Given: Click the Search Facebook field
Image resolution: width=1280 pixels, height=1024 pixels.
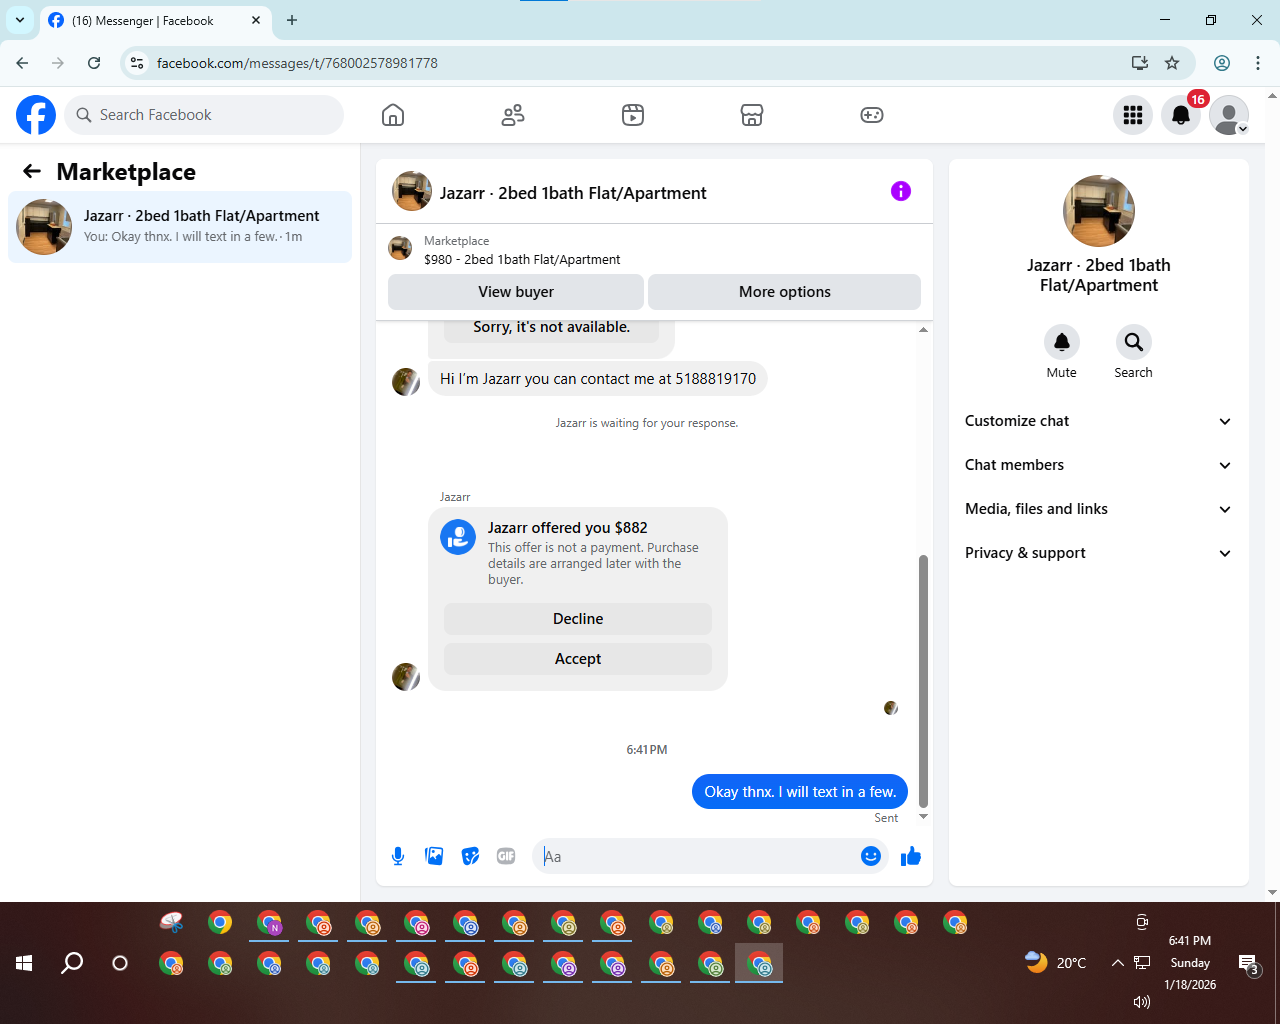Looking at the screenshot, I should point(204,115).
